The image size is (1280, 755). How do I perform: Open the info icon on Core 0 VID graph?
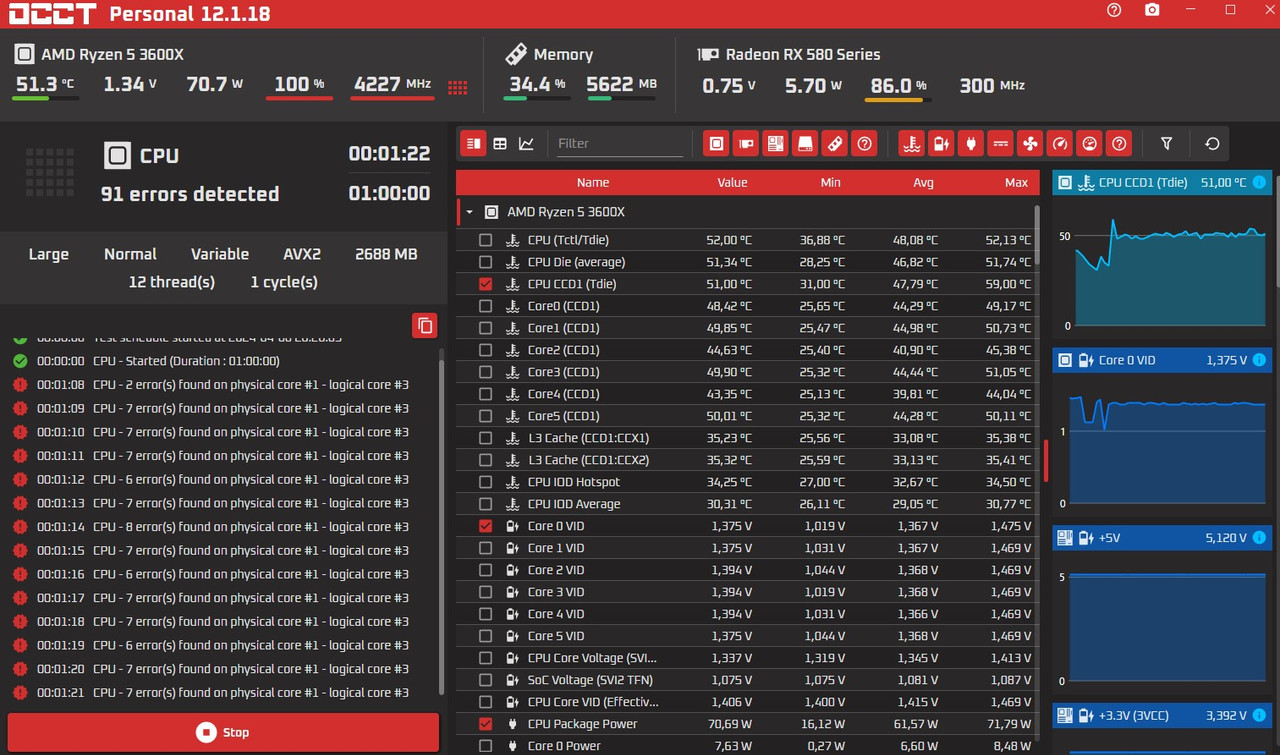click(x=1259, y=360)
